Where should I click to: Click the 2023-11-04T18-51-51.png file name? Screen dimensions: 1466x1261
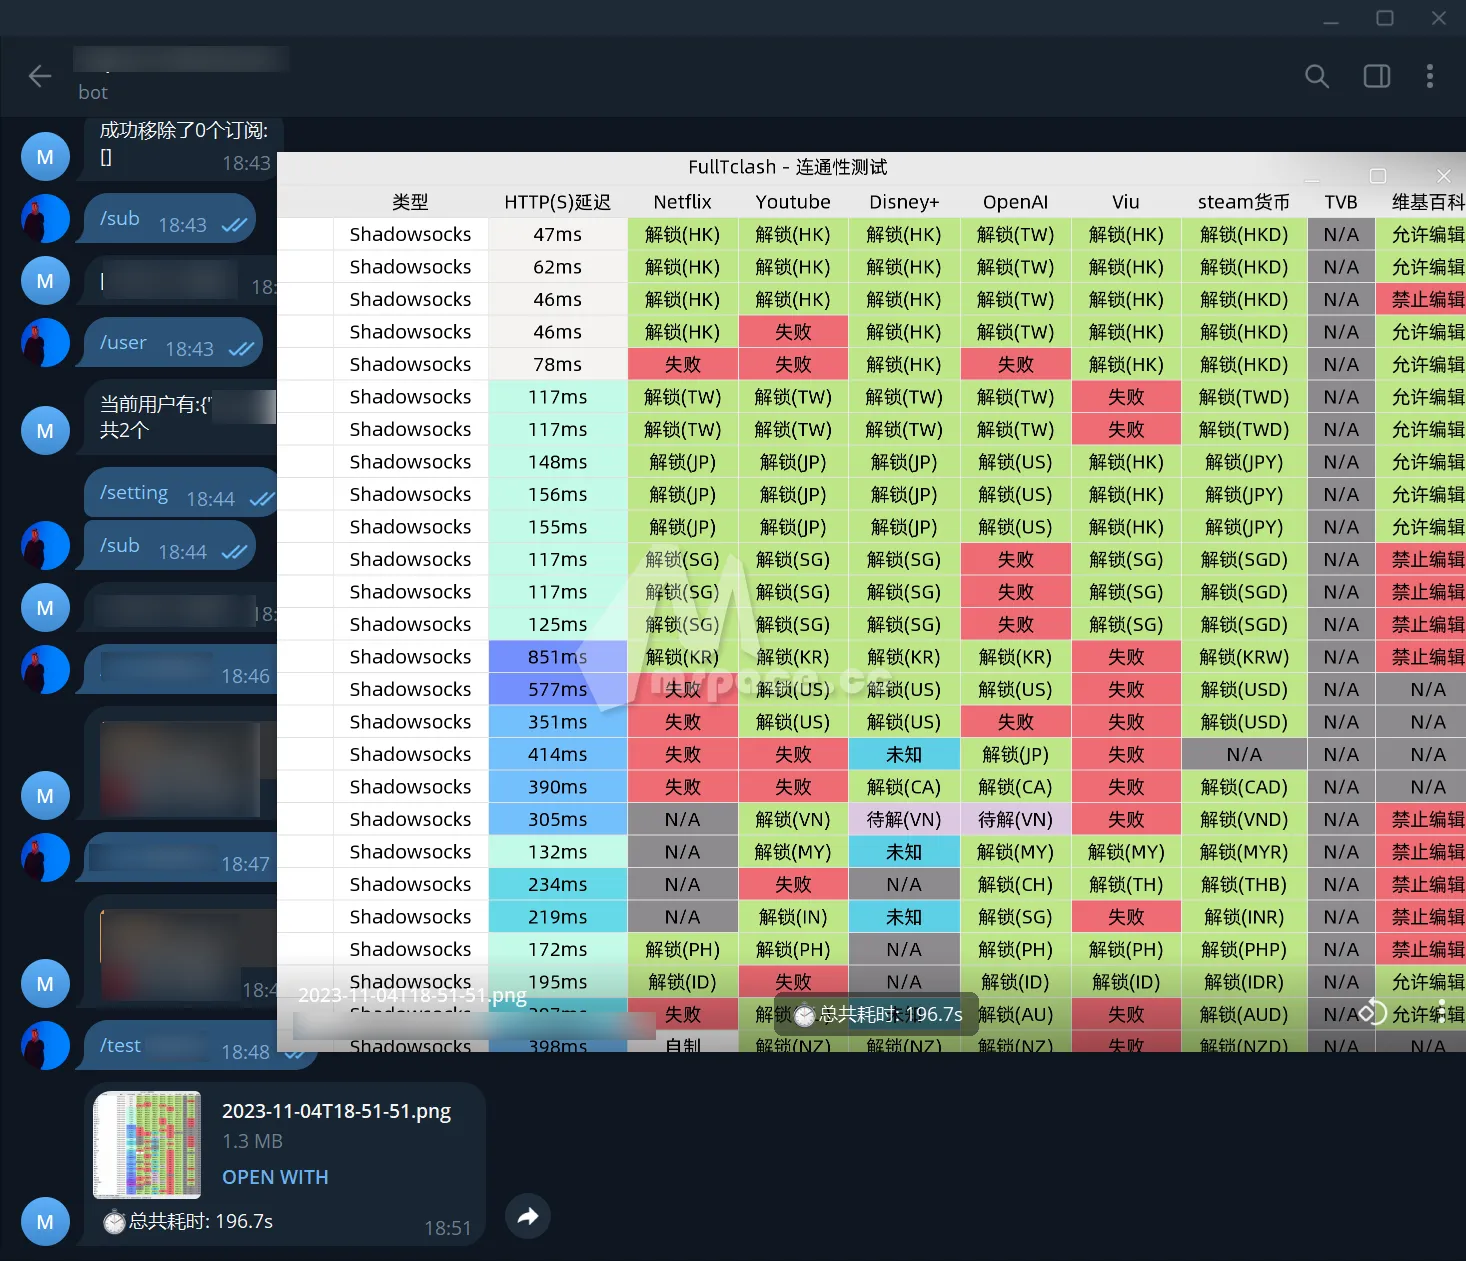point(336,1111)
